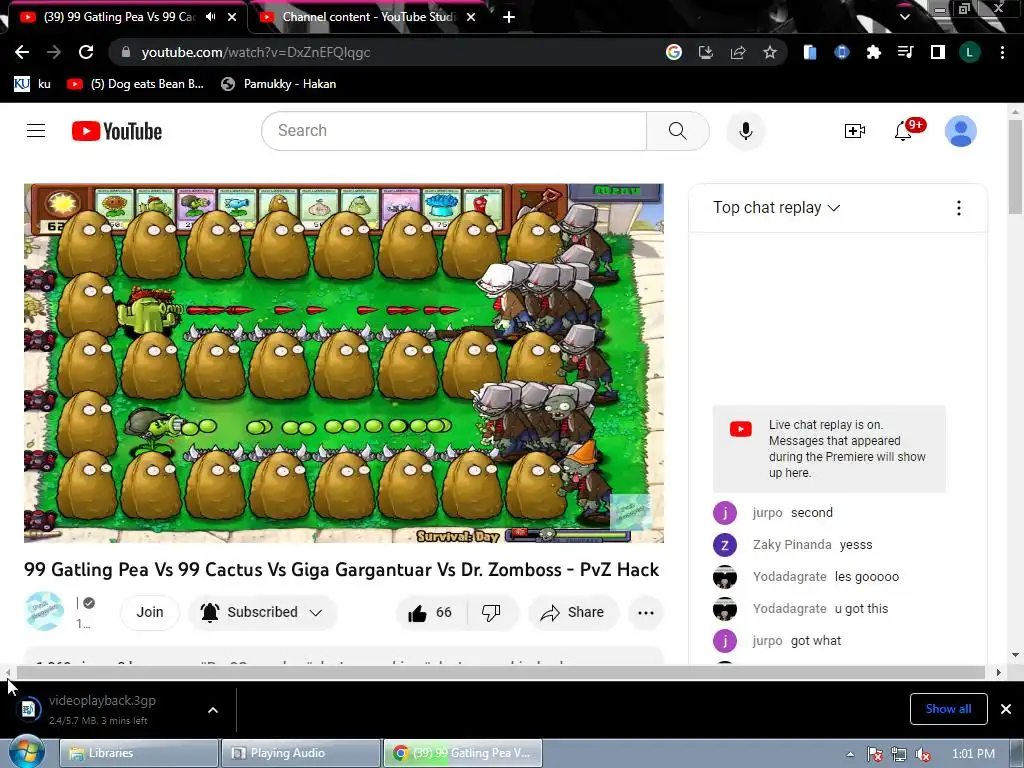Click the video title text
This screenshot has width=1024, height=768.
point(342,569)
